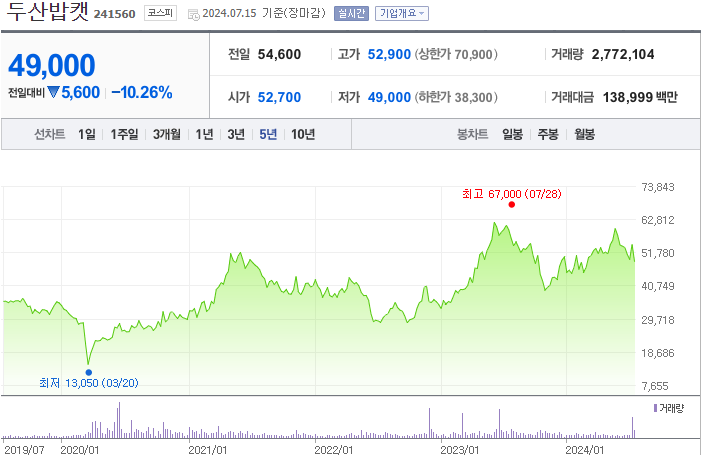Click the purple 거래량 legend marker
Viewport: 701px width, 455px height.
coord(655,408)
